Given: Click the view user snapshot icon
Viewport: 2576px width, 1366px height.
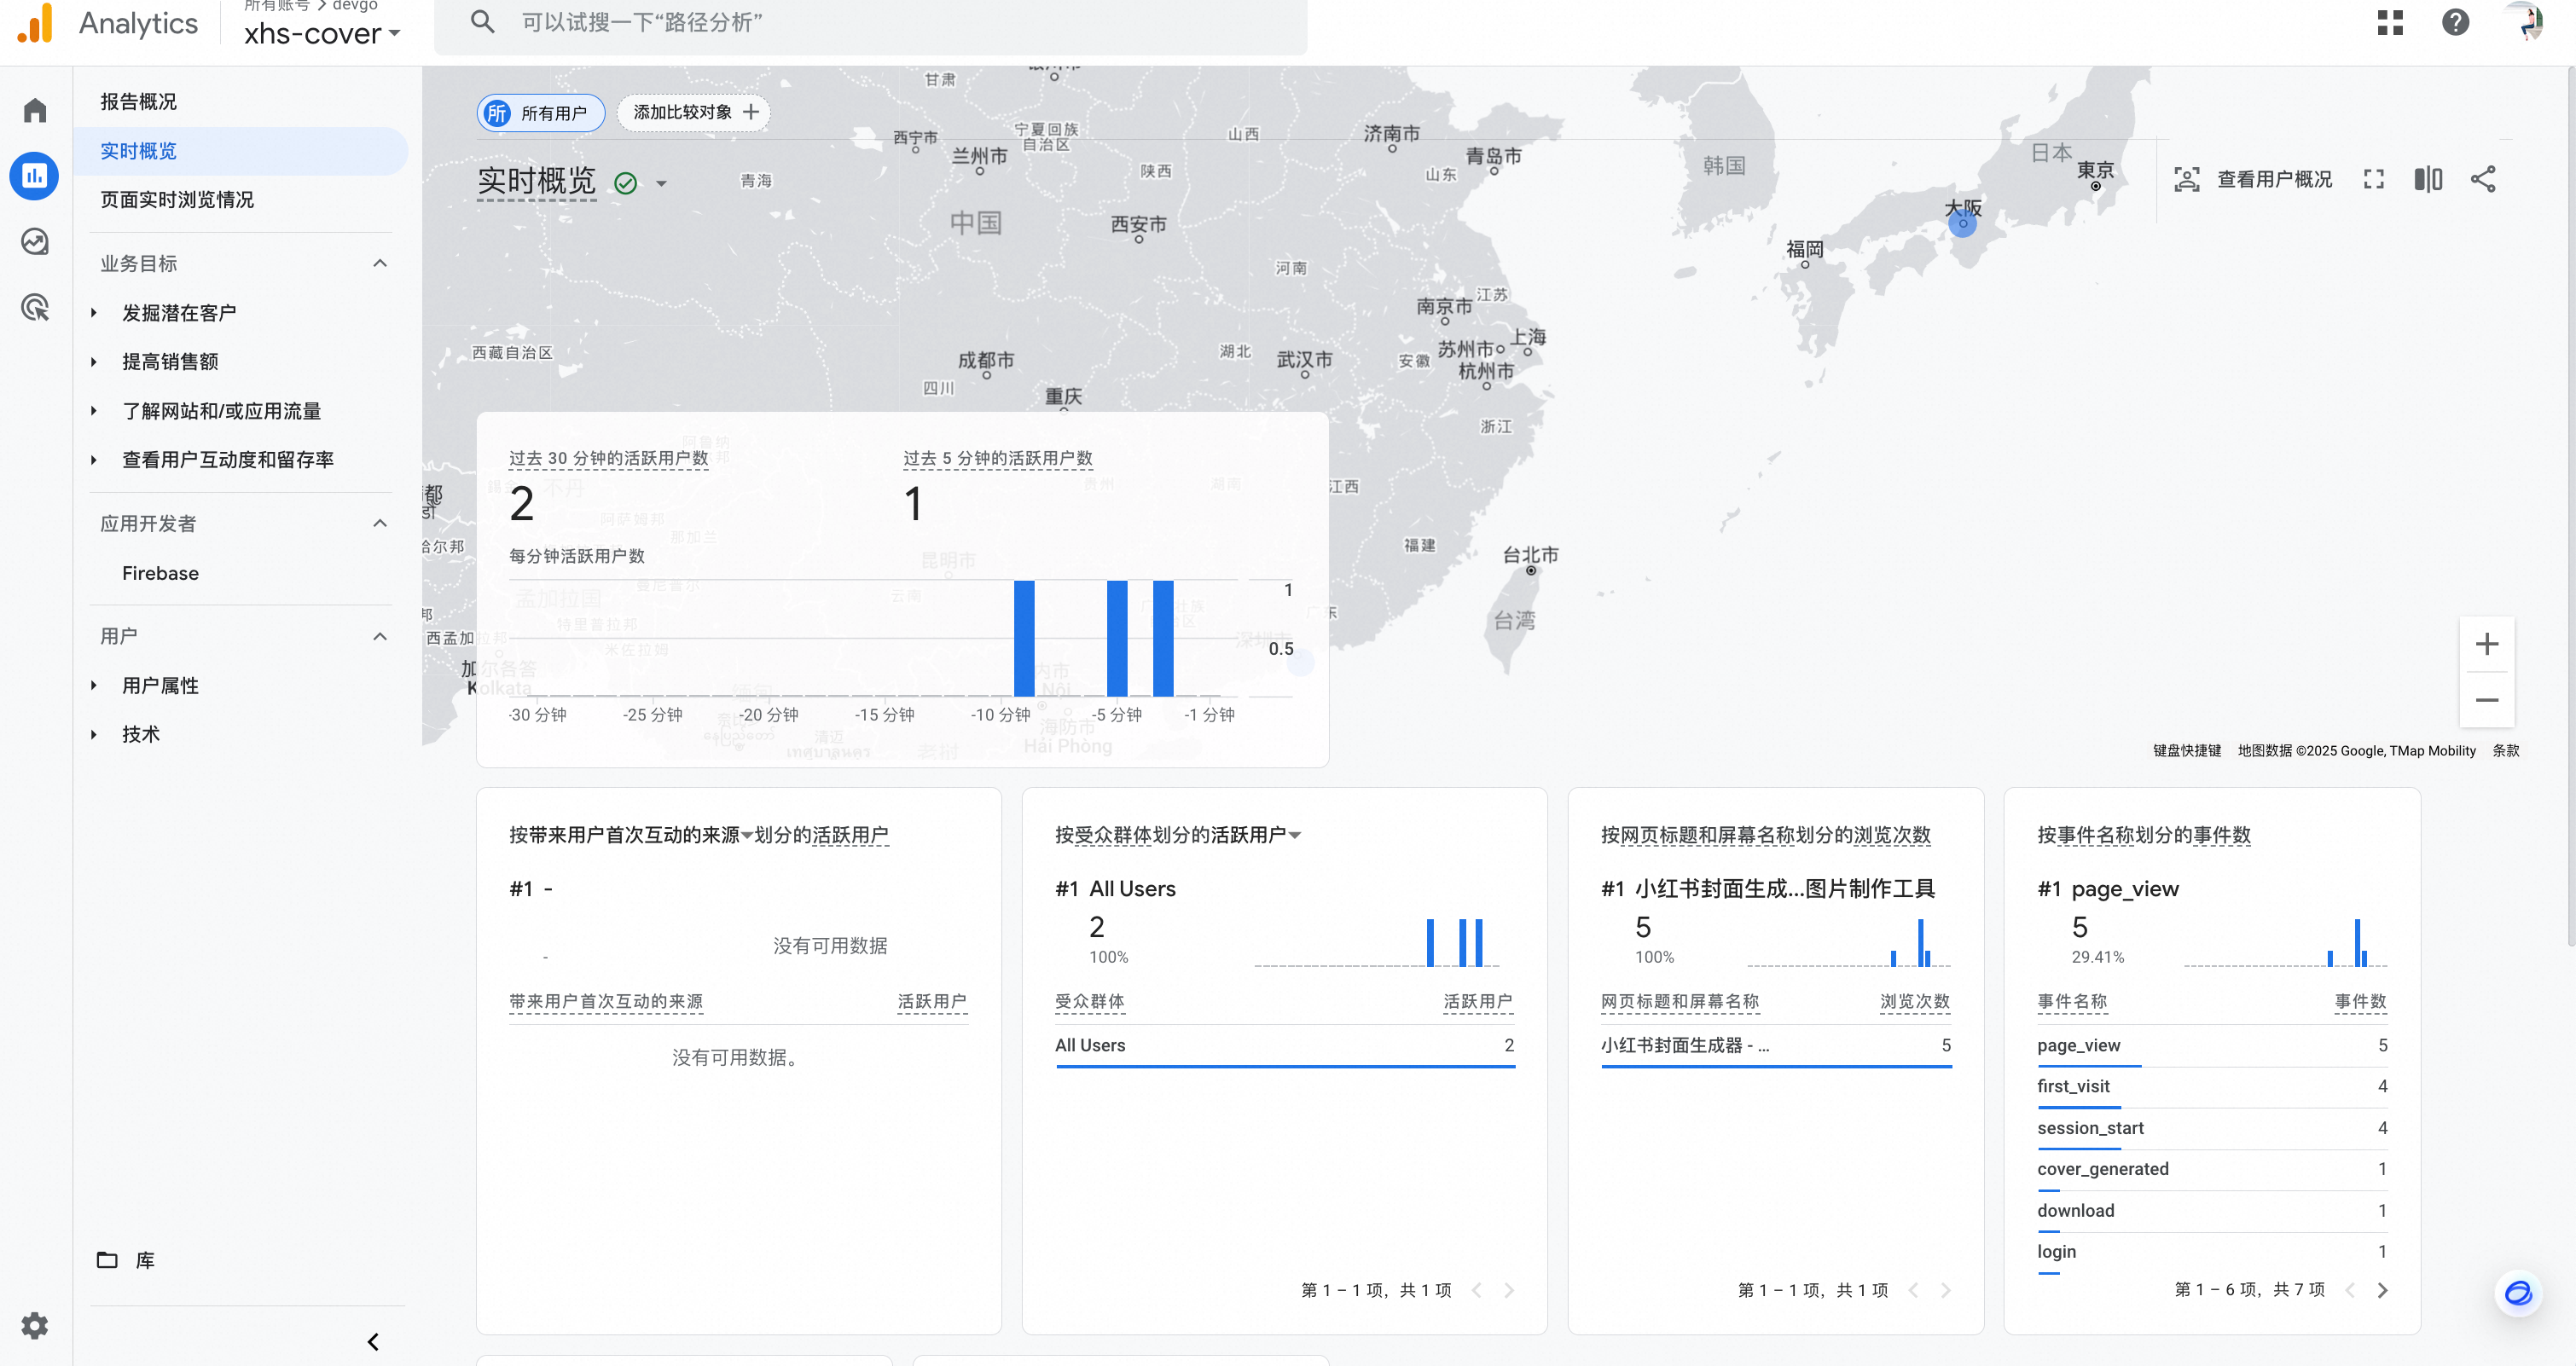Looking at the screenshot, I should 2187,179.
